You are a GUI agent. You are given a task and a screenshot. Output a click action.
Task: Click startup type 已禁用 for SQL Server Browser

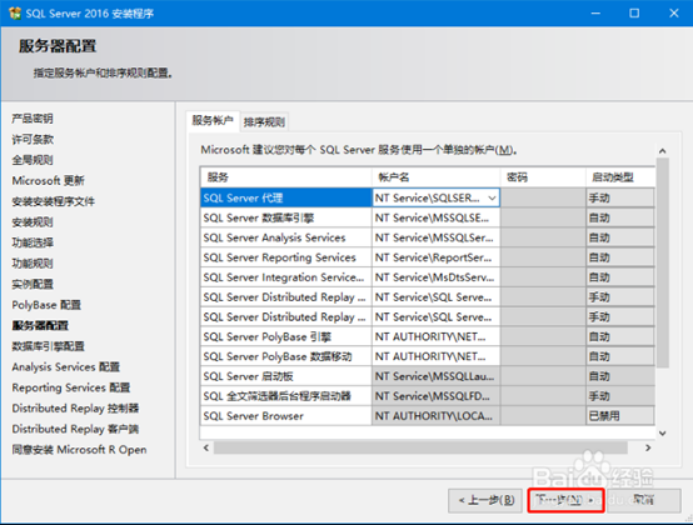620,416
